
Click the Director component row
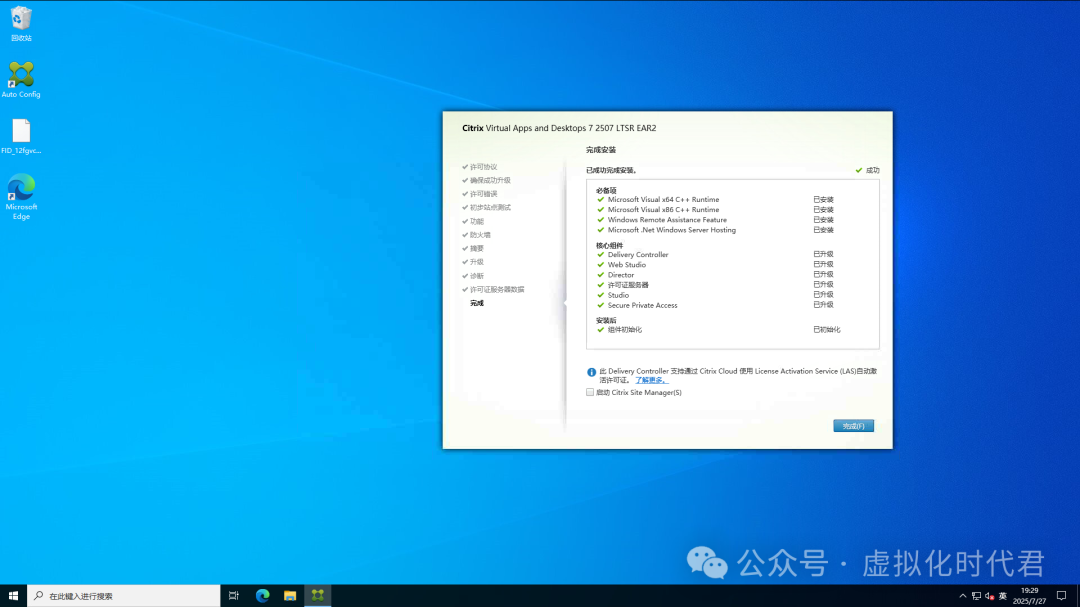point(716,275)
